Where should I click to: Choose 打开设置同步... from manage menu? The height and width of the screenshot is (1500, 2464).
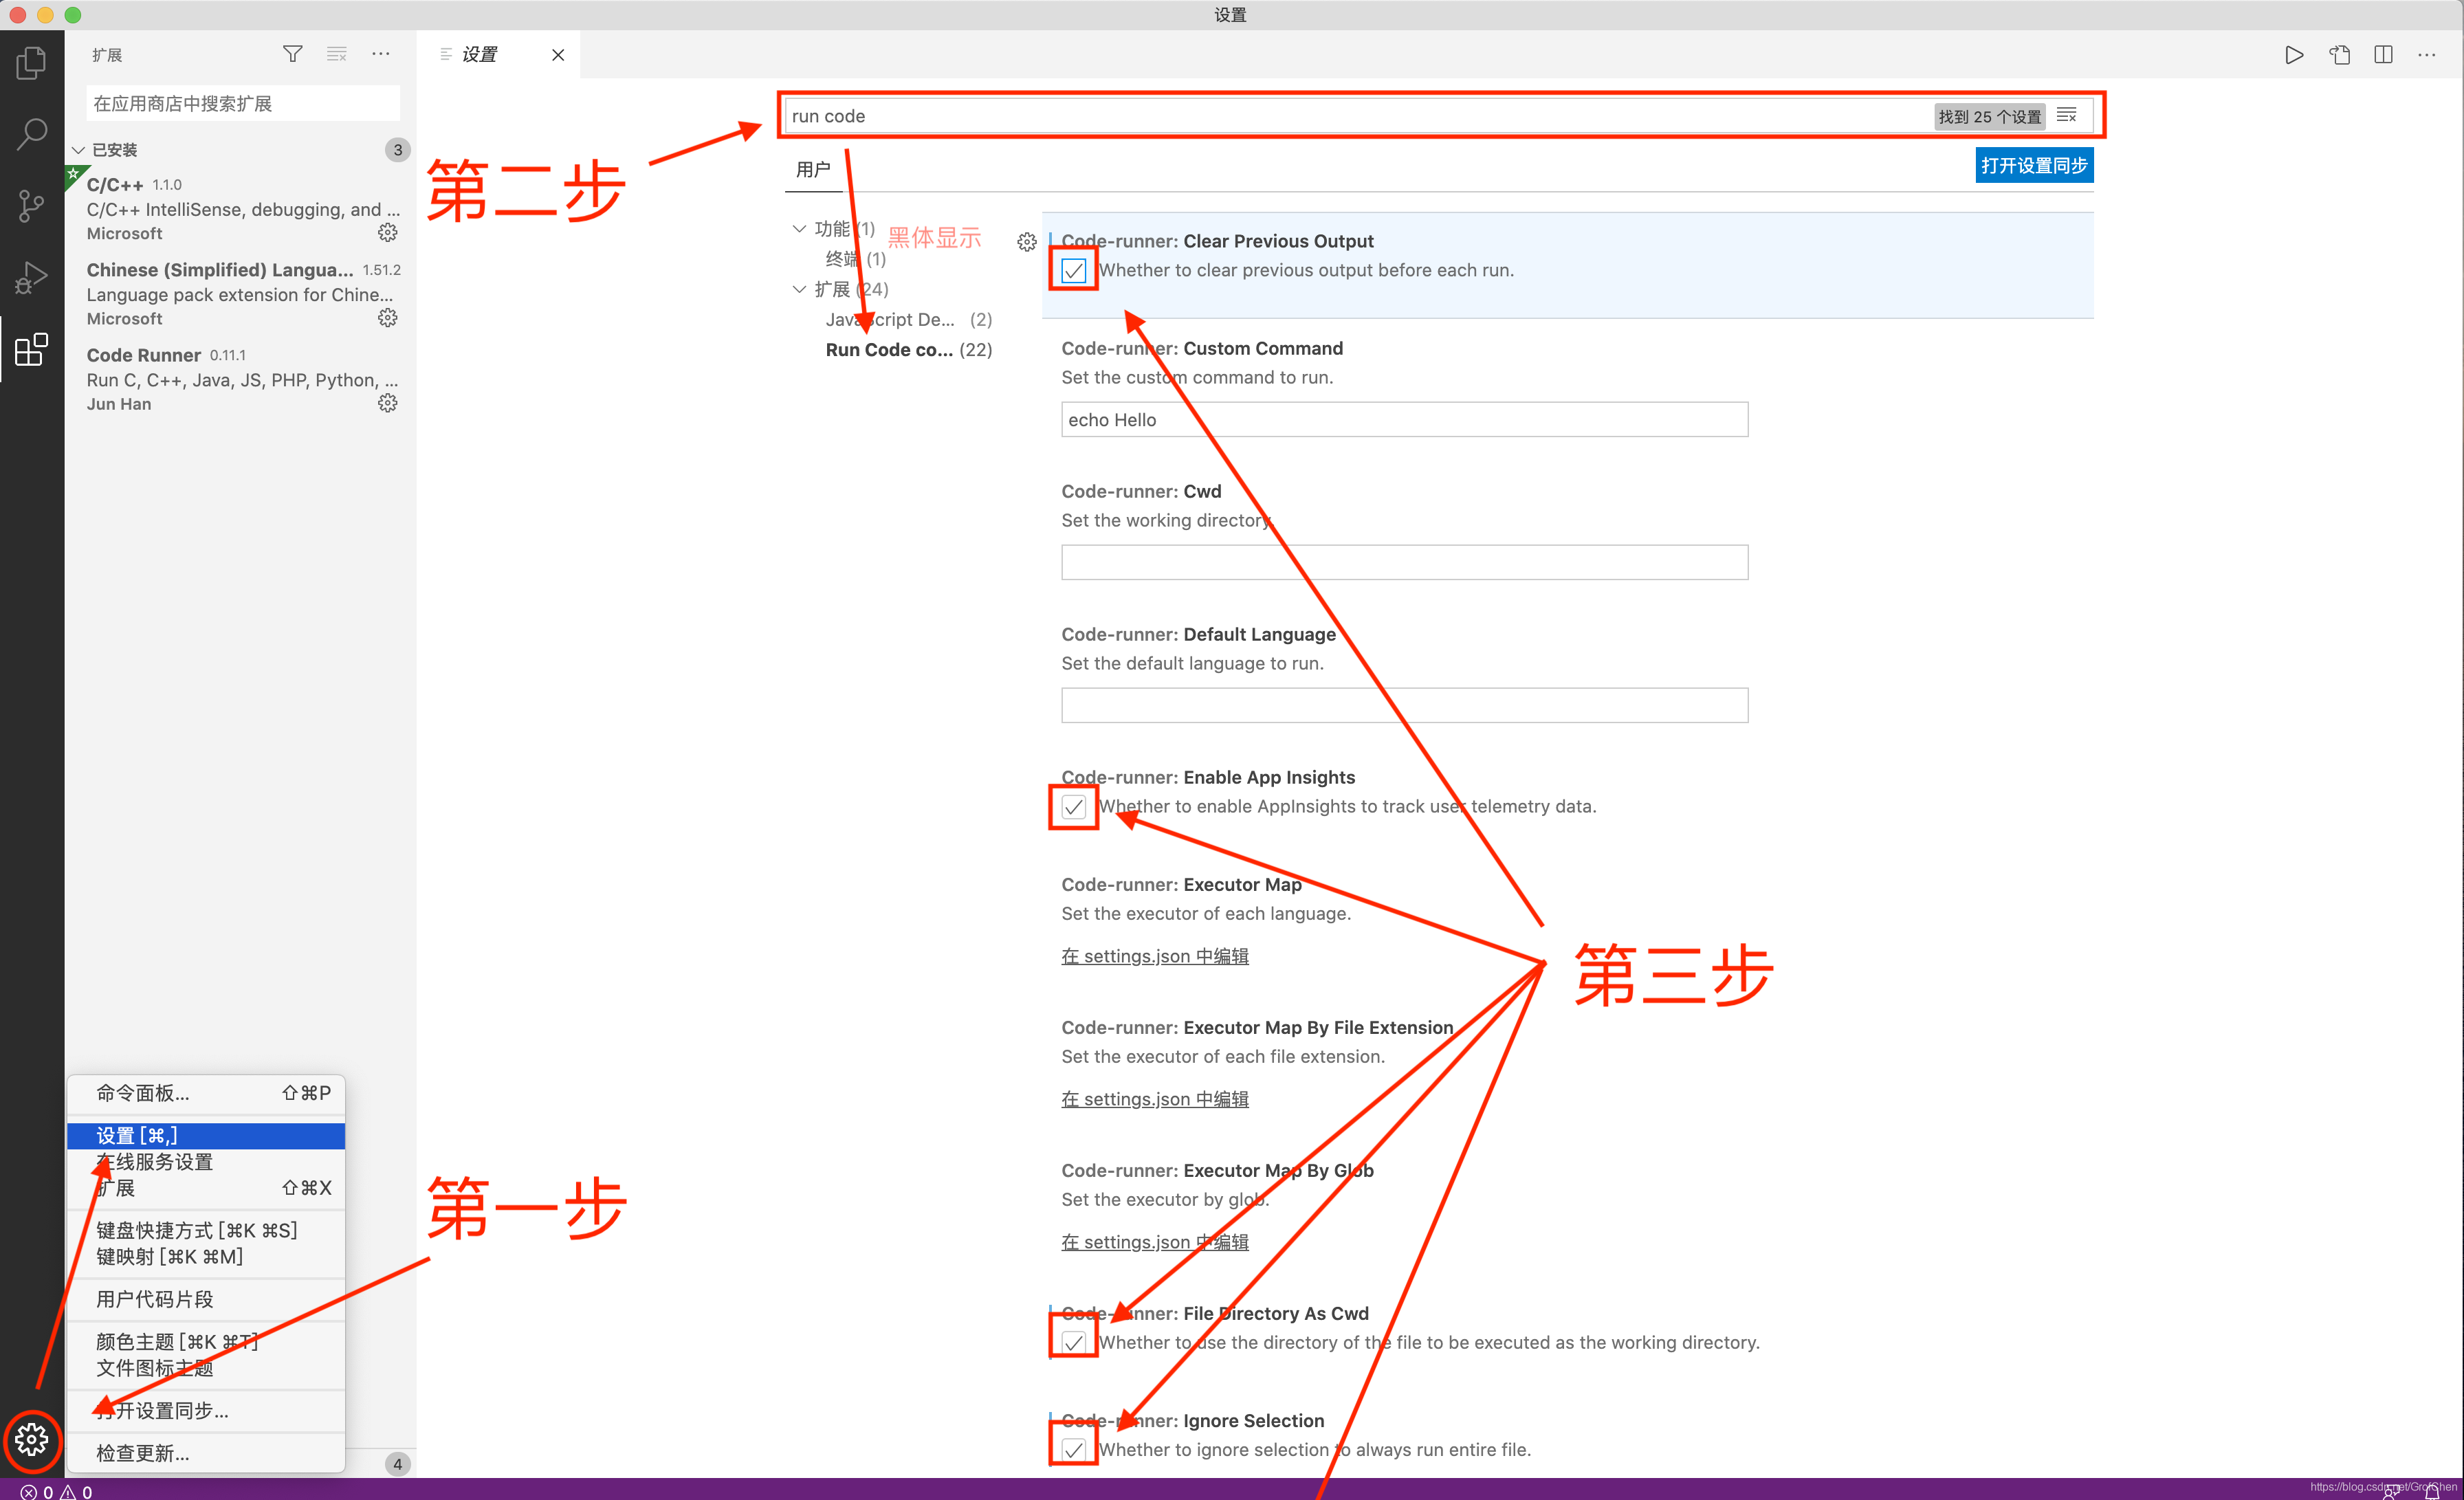[x=206, y=1411]
